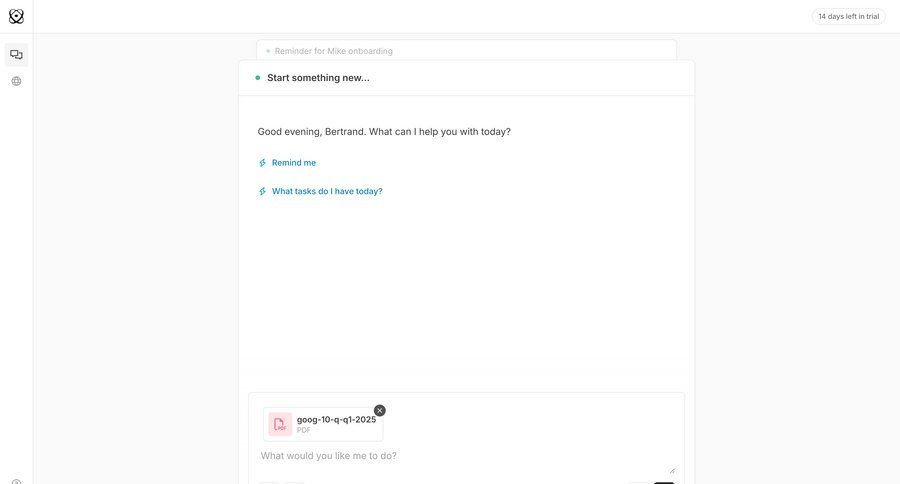Click the small dot before Reminder for Mike onboarding

(x=268, y=51)
